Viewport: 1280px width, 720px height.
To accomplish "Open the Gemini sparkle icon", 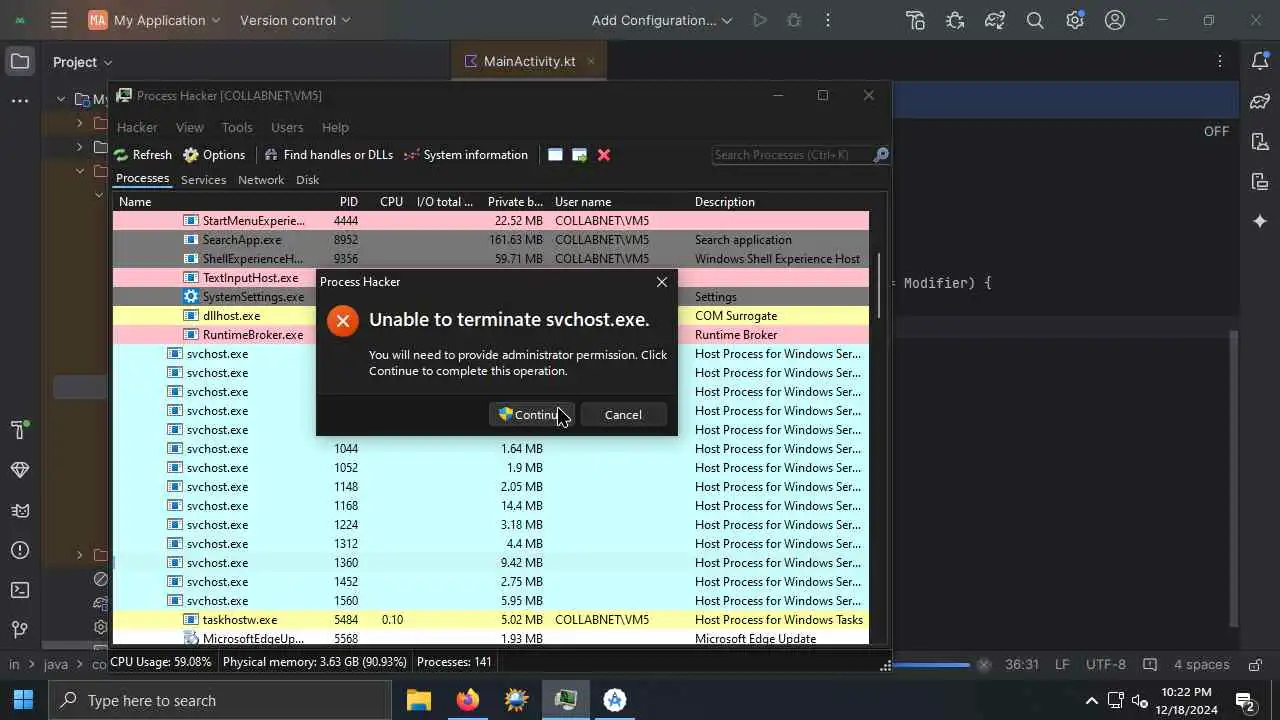I will 1260,221.
